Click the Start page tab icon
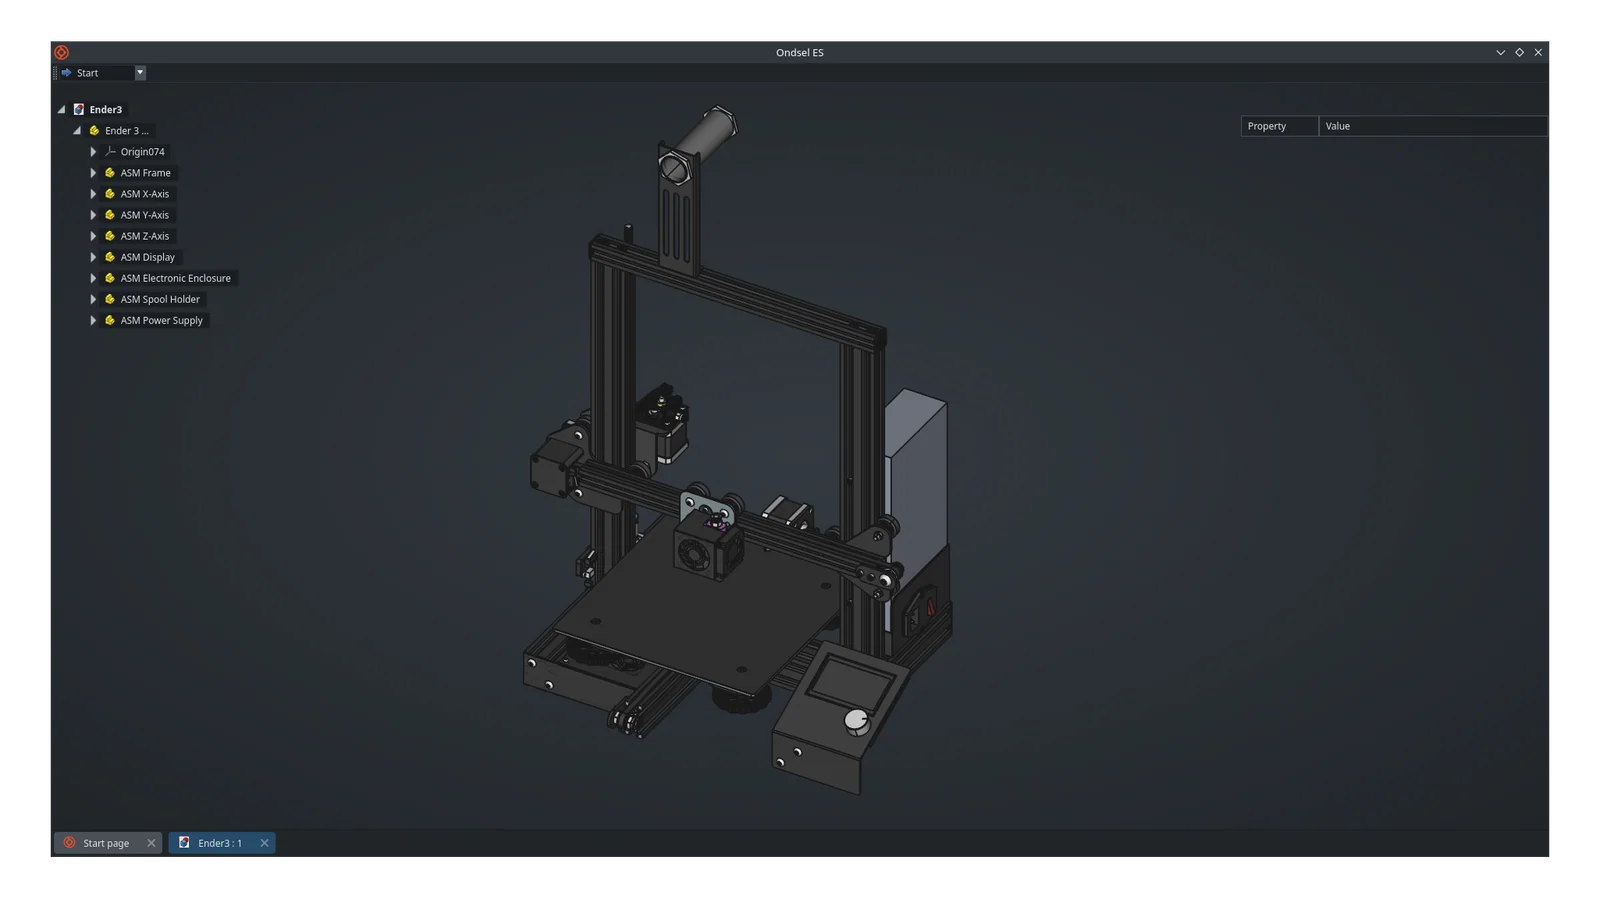This screenshot has height=917, width=1600. [70, 843]
